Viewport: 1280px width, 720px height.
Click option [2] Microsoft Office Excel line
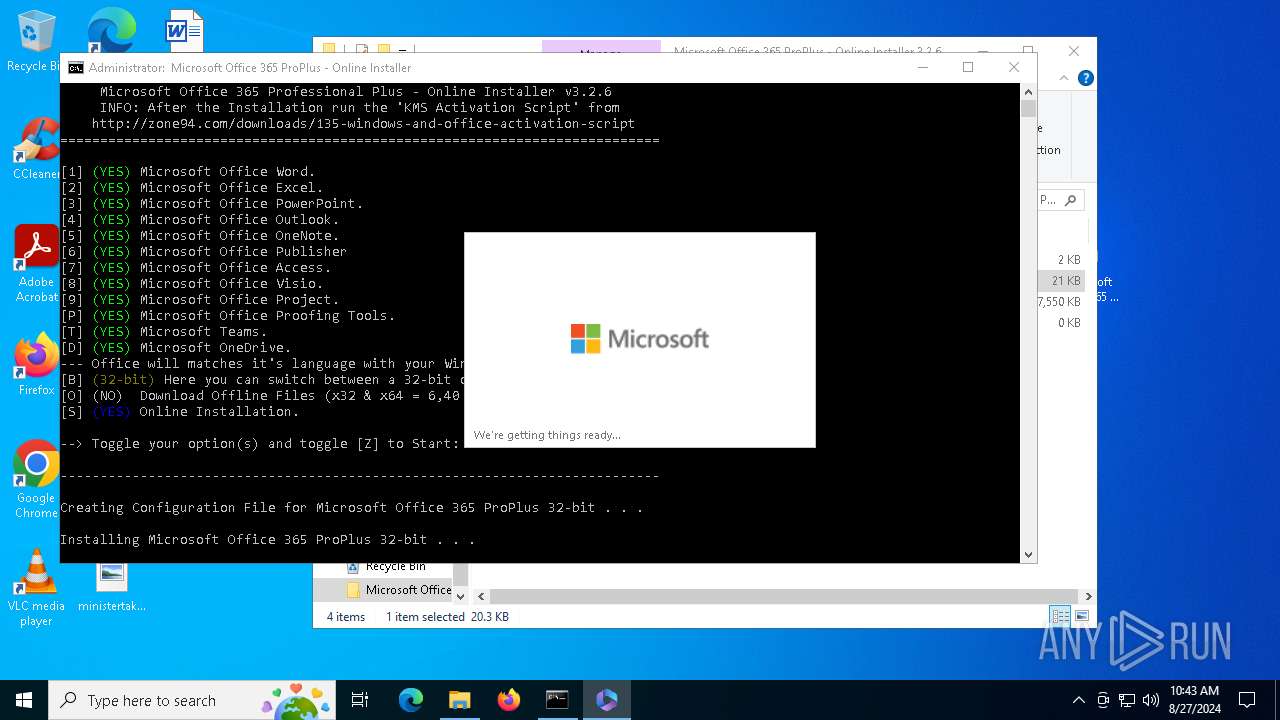pyautogui.click(x=192, y=188)
